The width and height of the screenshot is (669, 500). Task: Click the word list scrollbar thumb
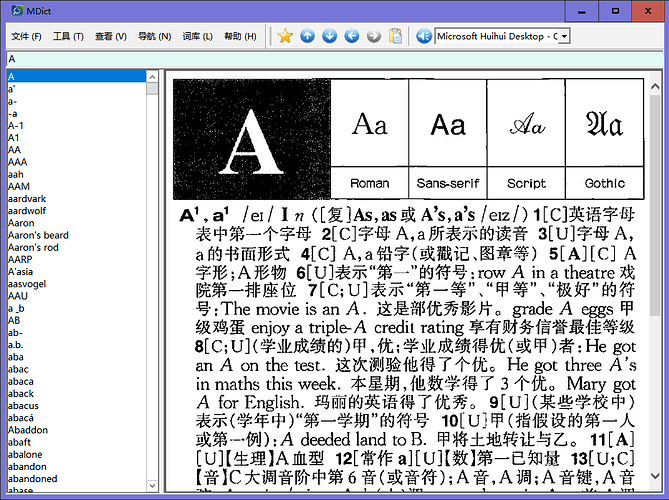152,88
